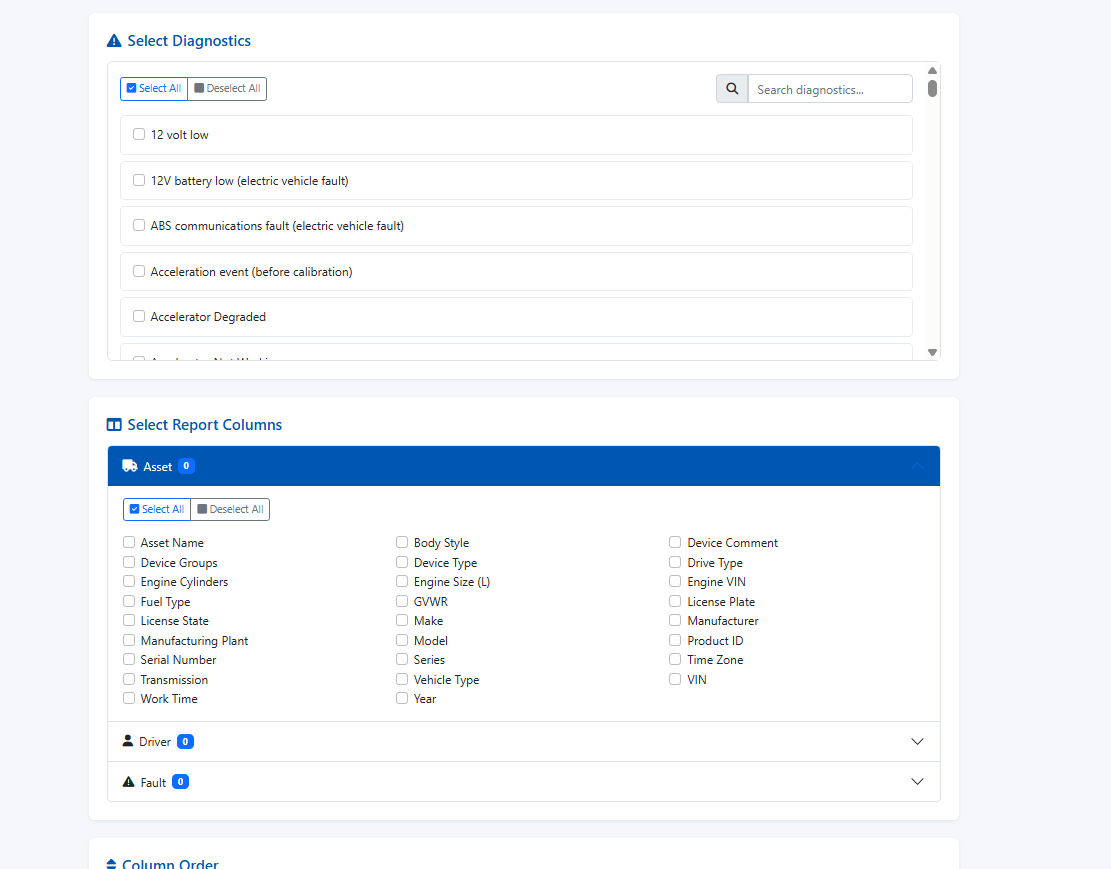Screen dimensions: 1111x869
Task: Focus the Search diagnostics input field
Action: point(829,89)
